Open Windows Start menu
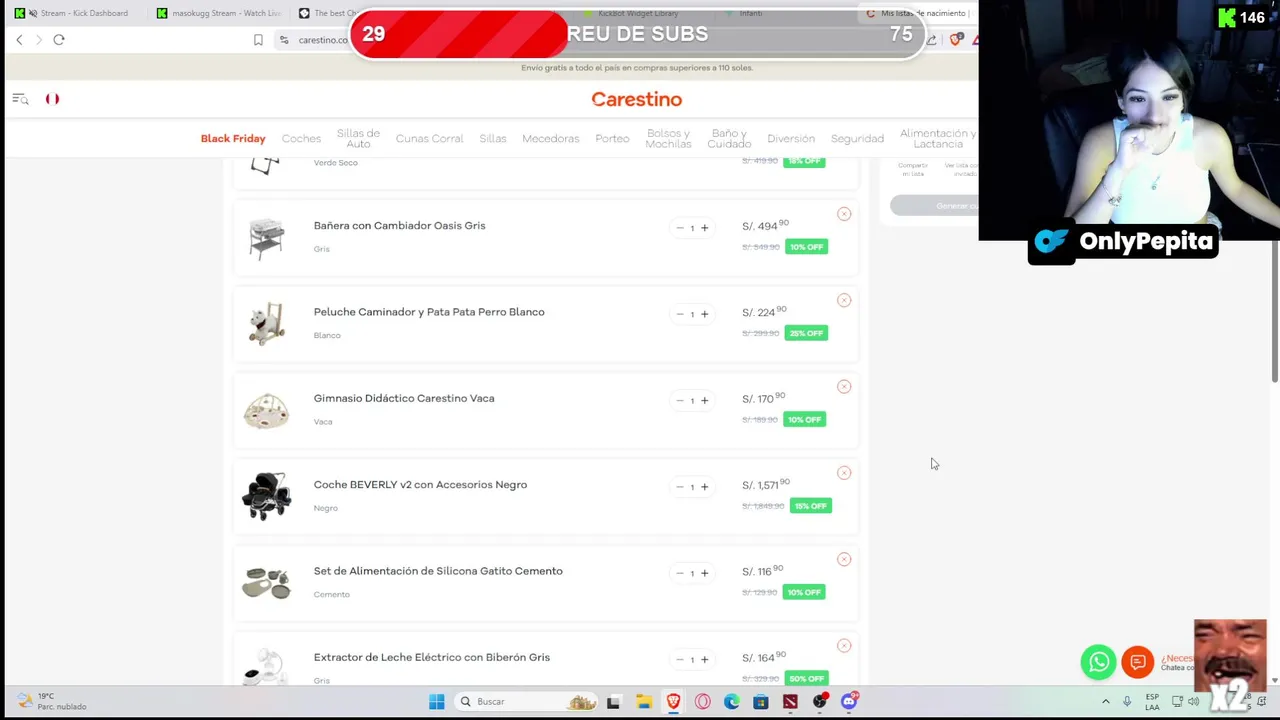The image size is (1280, 720). click(x=437, y=702)
